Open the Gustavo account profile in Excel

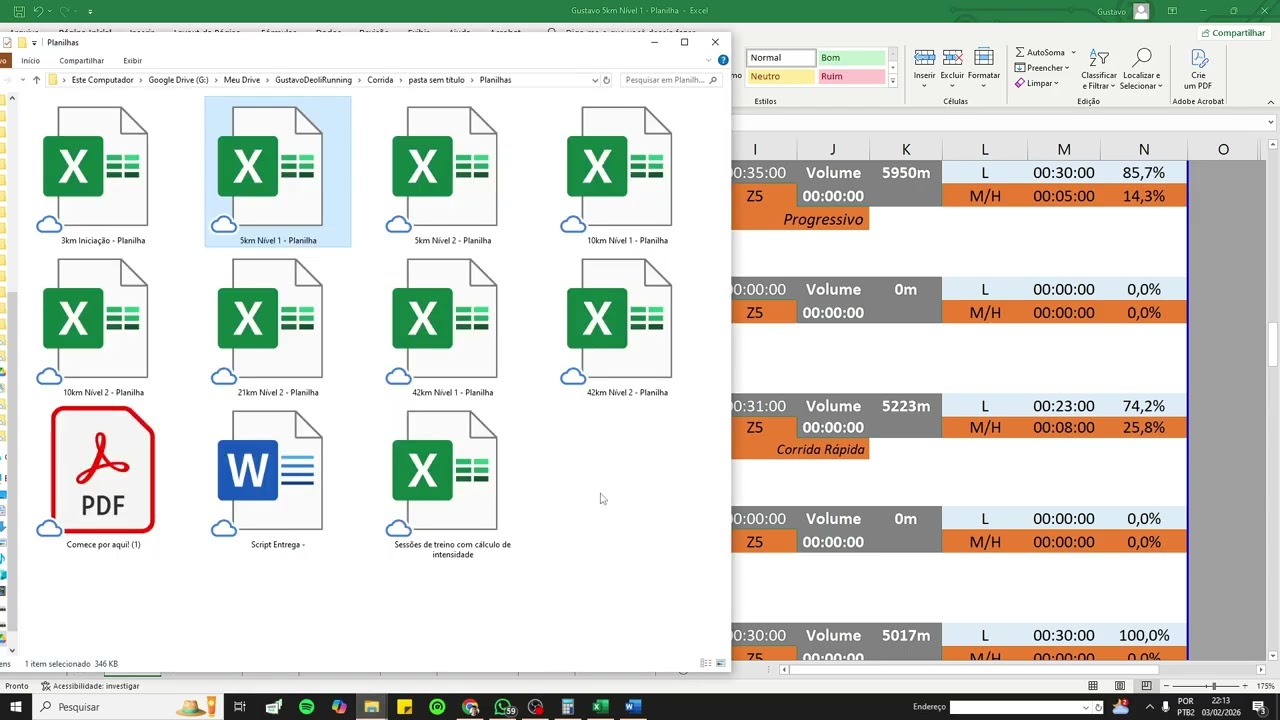pyautogui.click(x=1122, y=11)
